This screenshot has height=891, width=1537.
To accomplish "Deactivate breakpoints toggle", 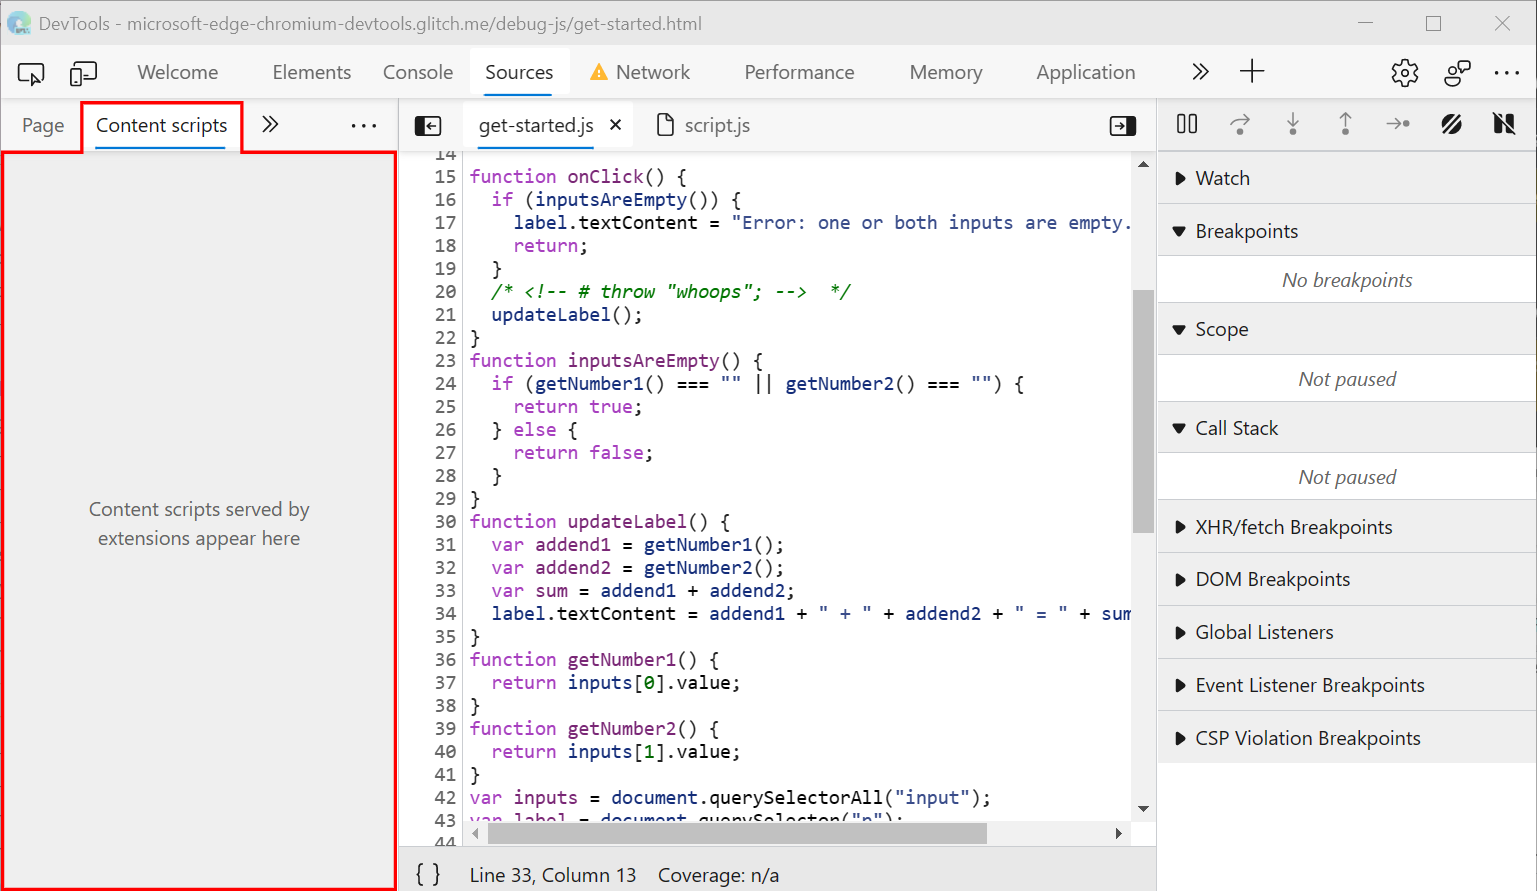I will tap(1451, 124).
